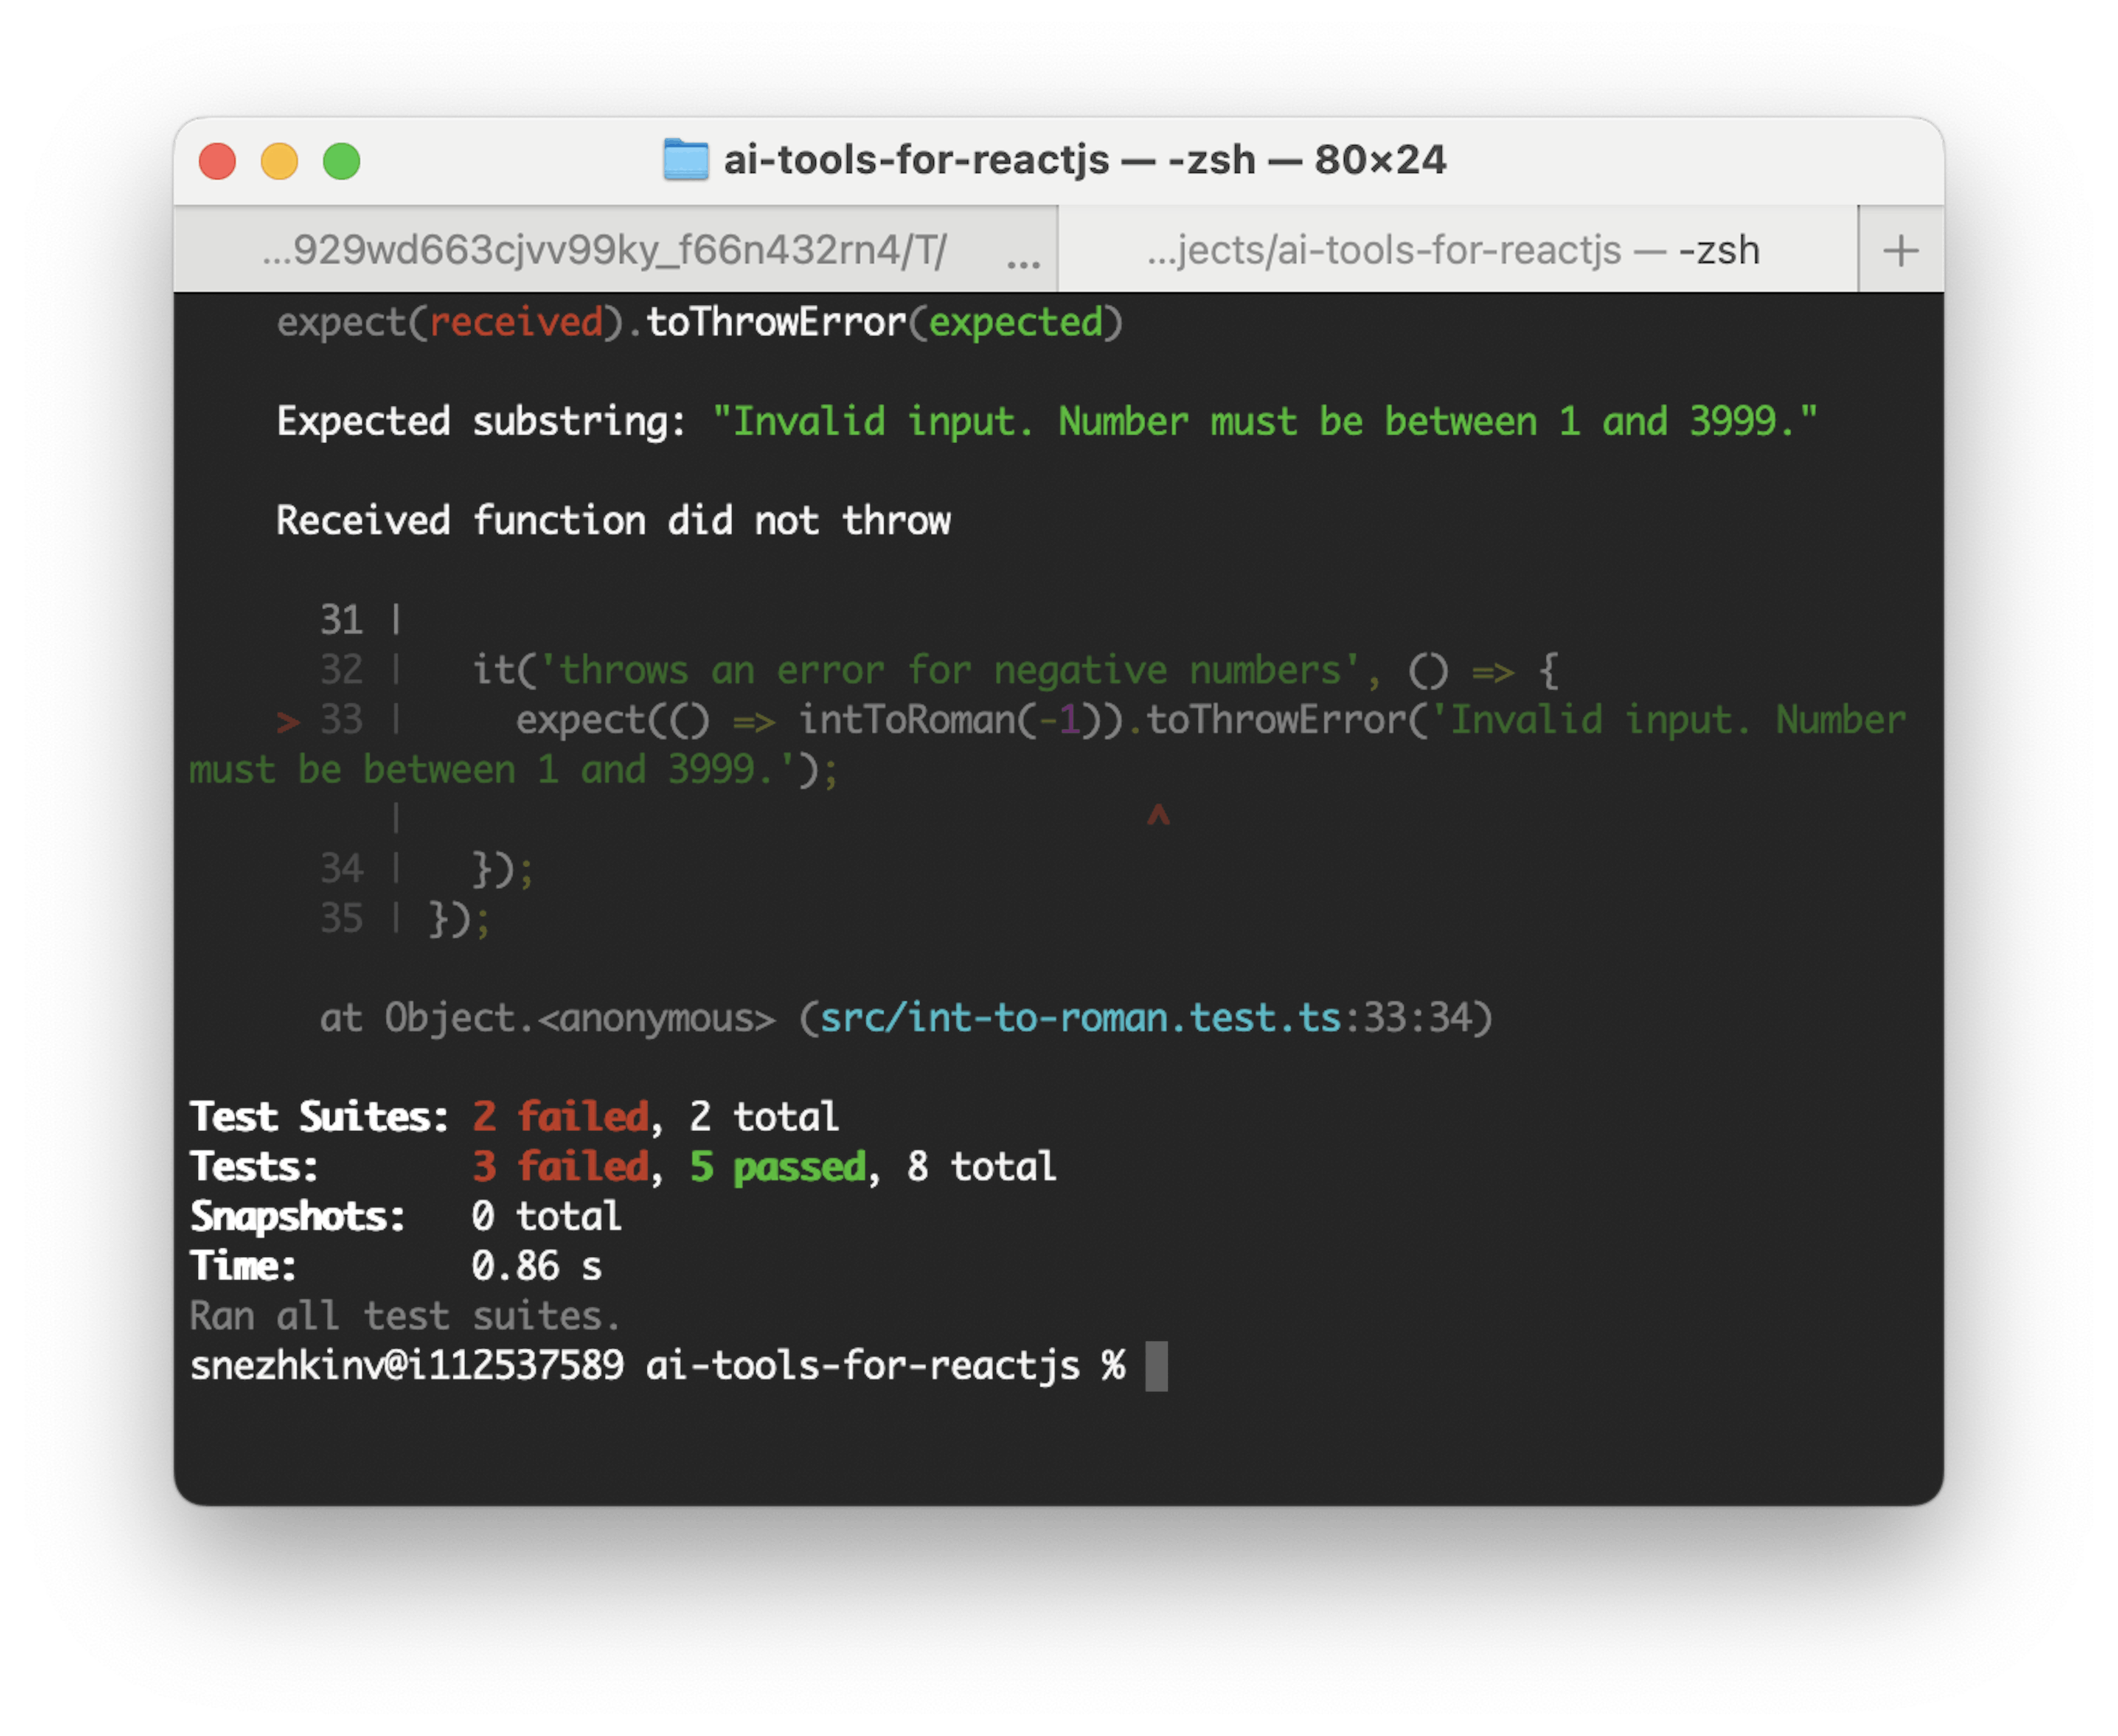The width and height of the screenshot is (2118, 1736).
Task: Click the 0.86 s Time value
Action: tap(536, 1266)
